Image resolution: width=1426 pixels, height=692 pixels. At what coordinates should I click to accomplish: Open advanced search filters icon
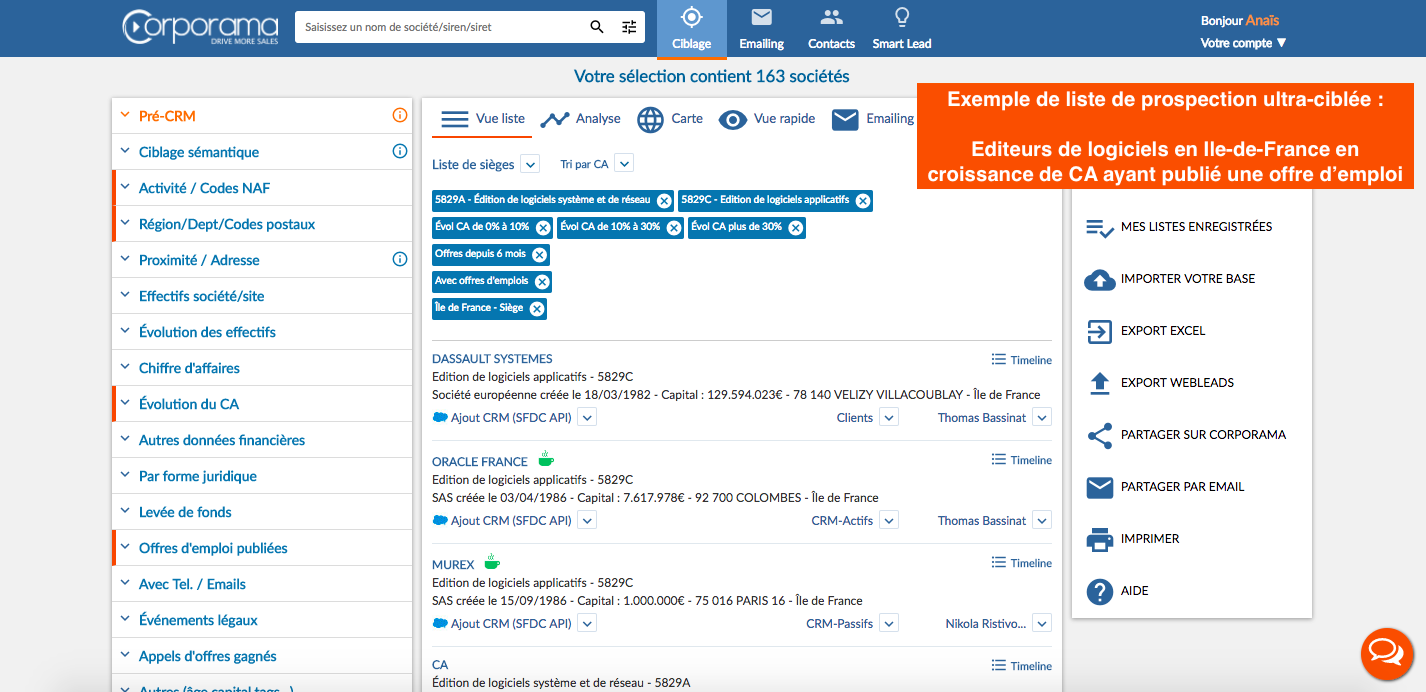[x=629, y=27]
